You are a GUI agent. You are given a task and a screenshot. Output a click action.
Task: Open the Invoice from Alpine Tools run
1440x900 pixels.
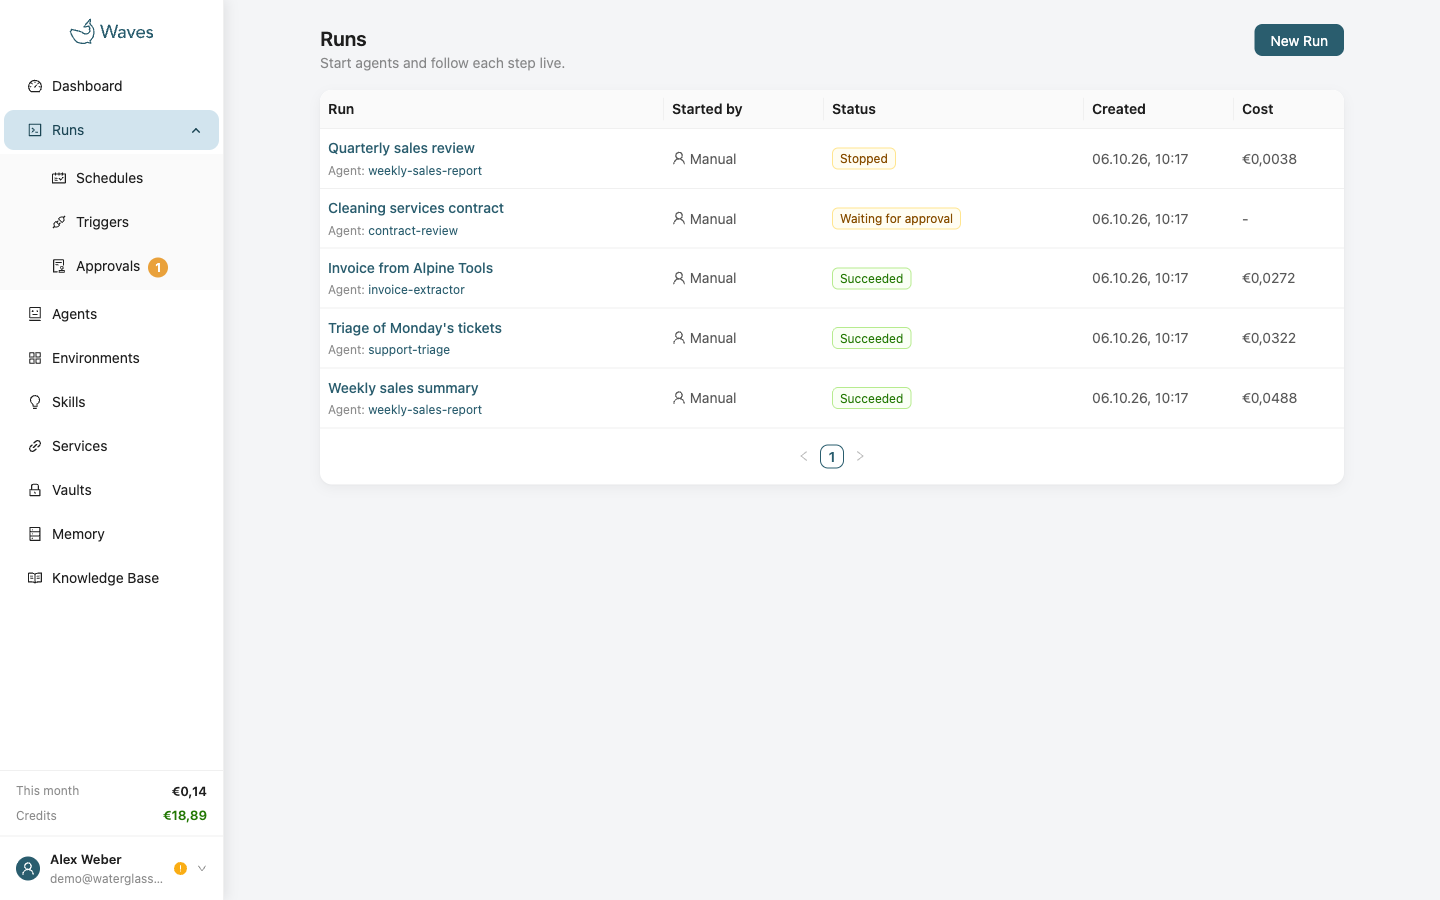point(410,268)
